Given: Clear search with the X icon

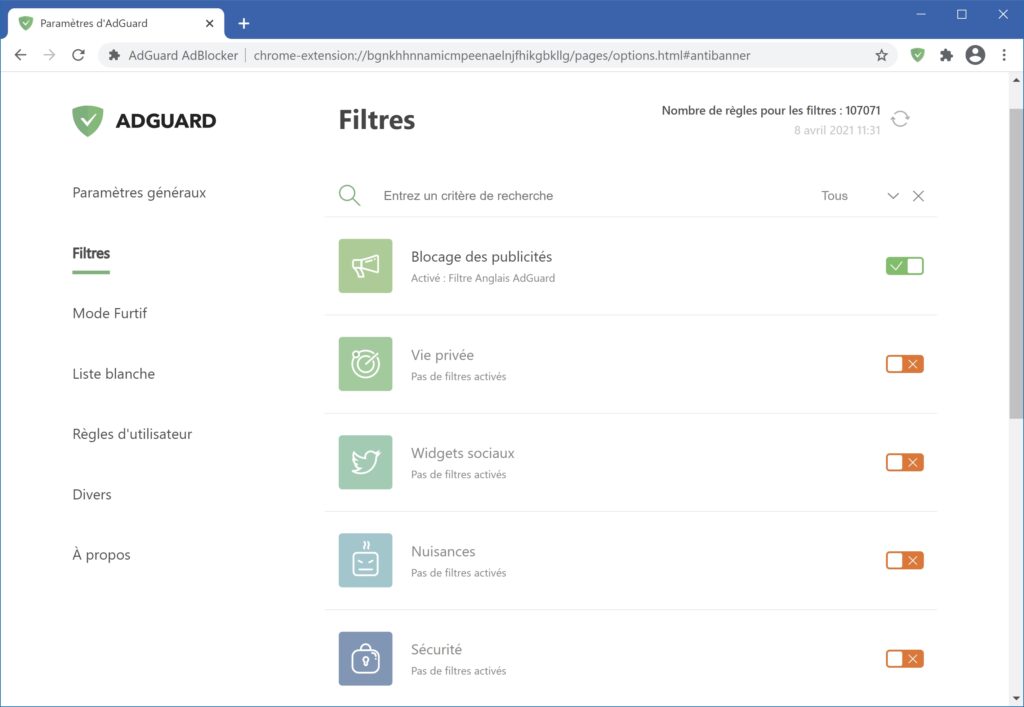Looking at the screenshot, I should click(x=918, y=196).
